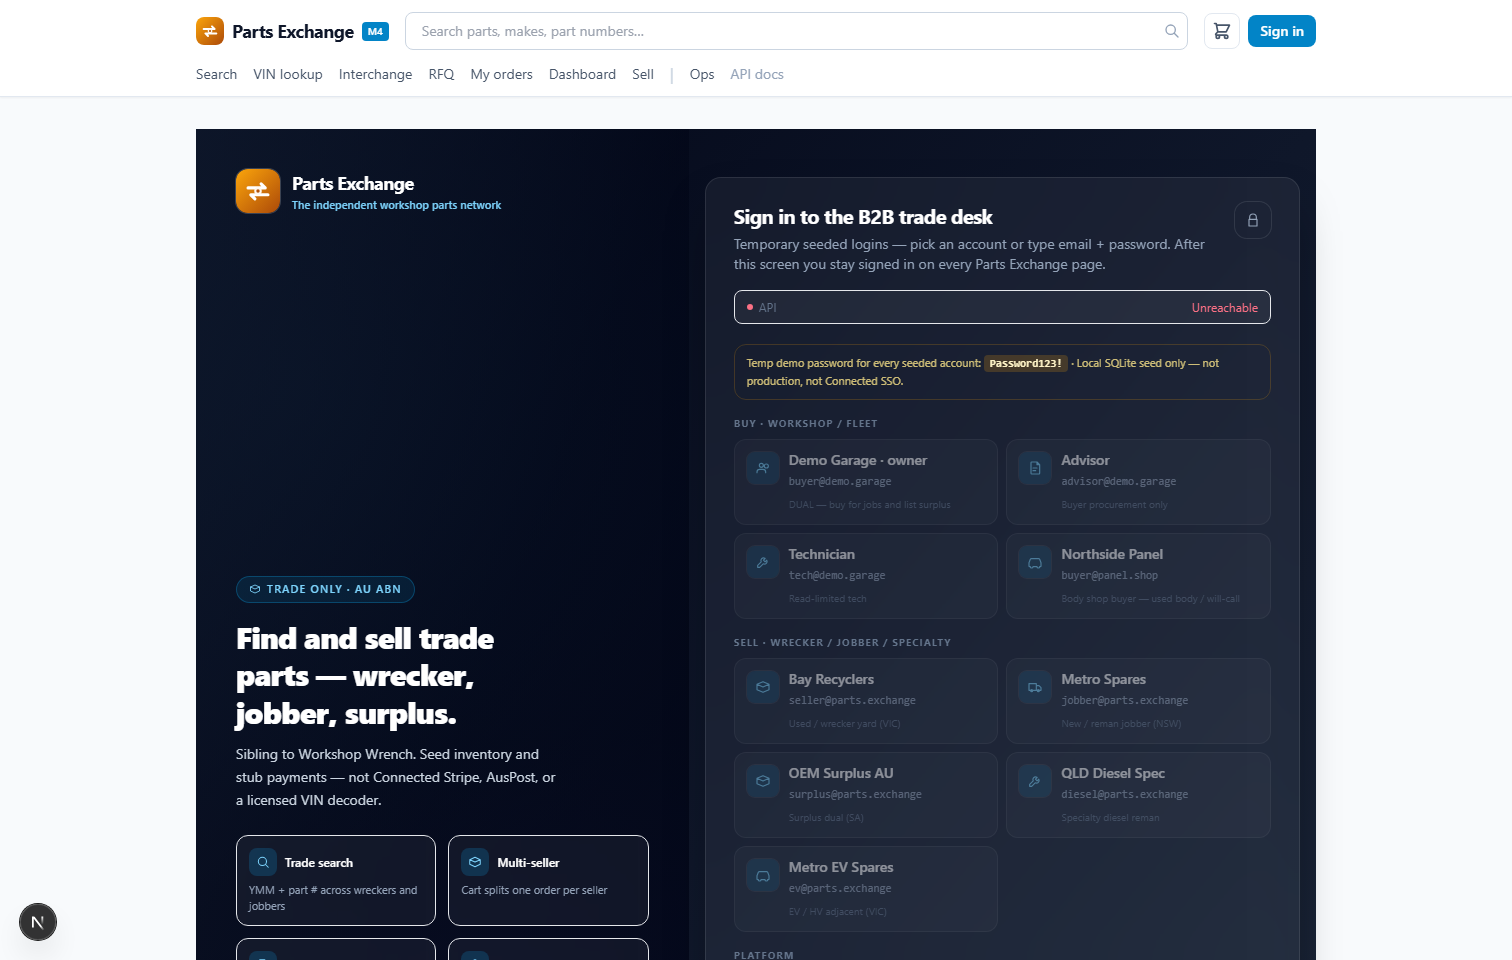Open My orders in navigation

(x=501, y=74)
